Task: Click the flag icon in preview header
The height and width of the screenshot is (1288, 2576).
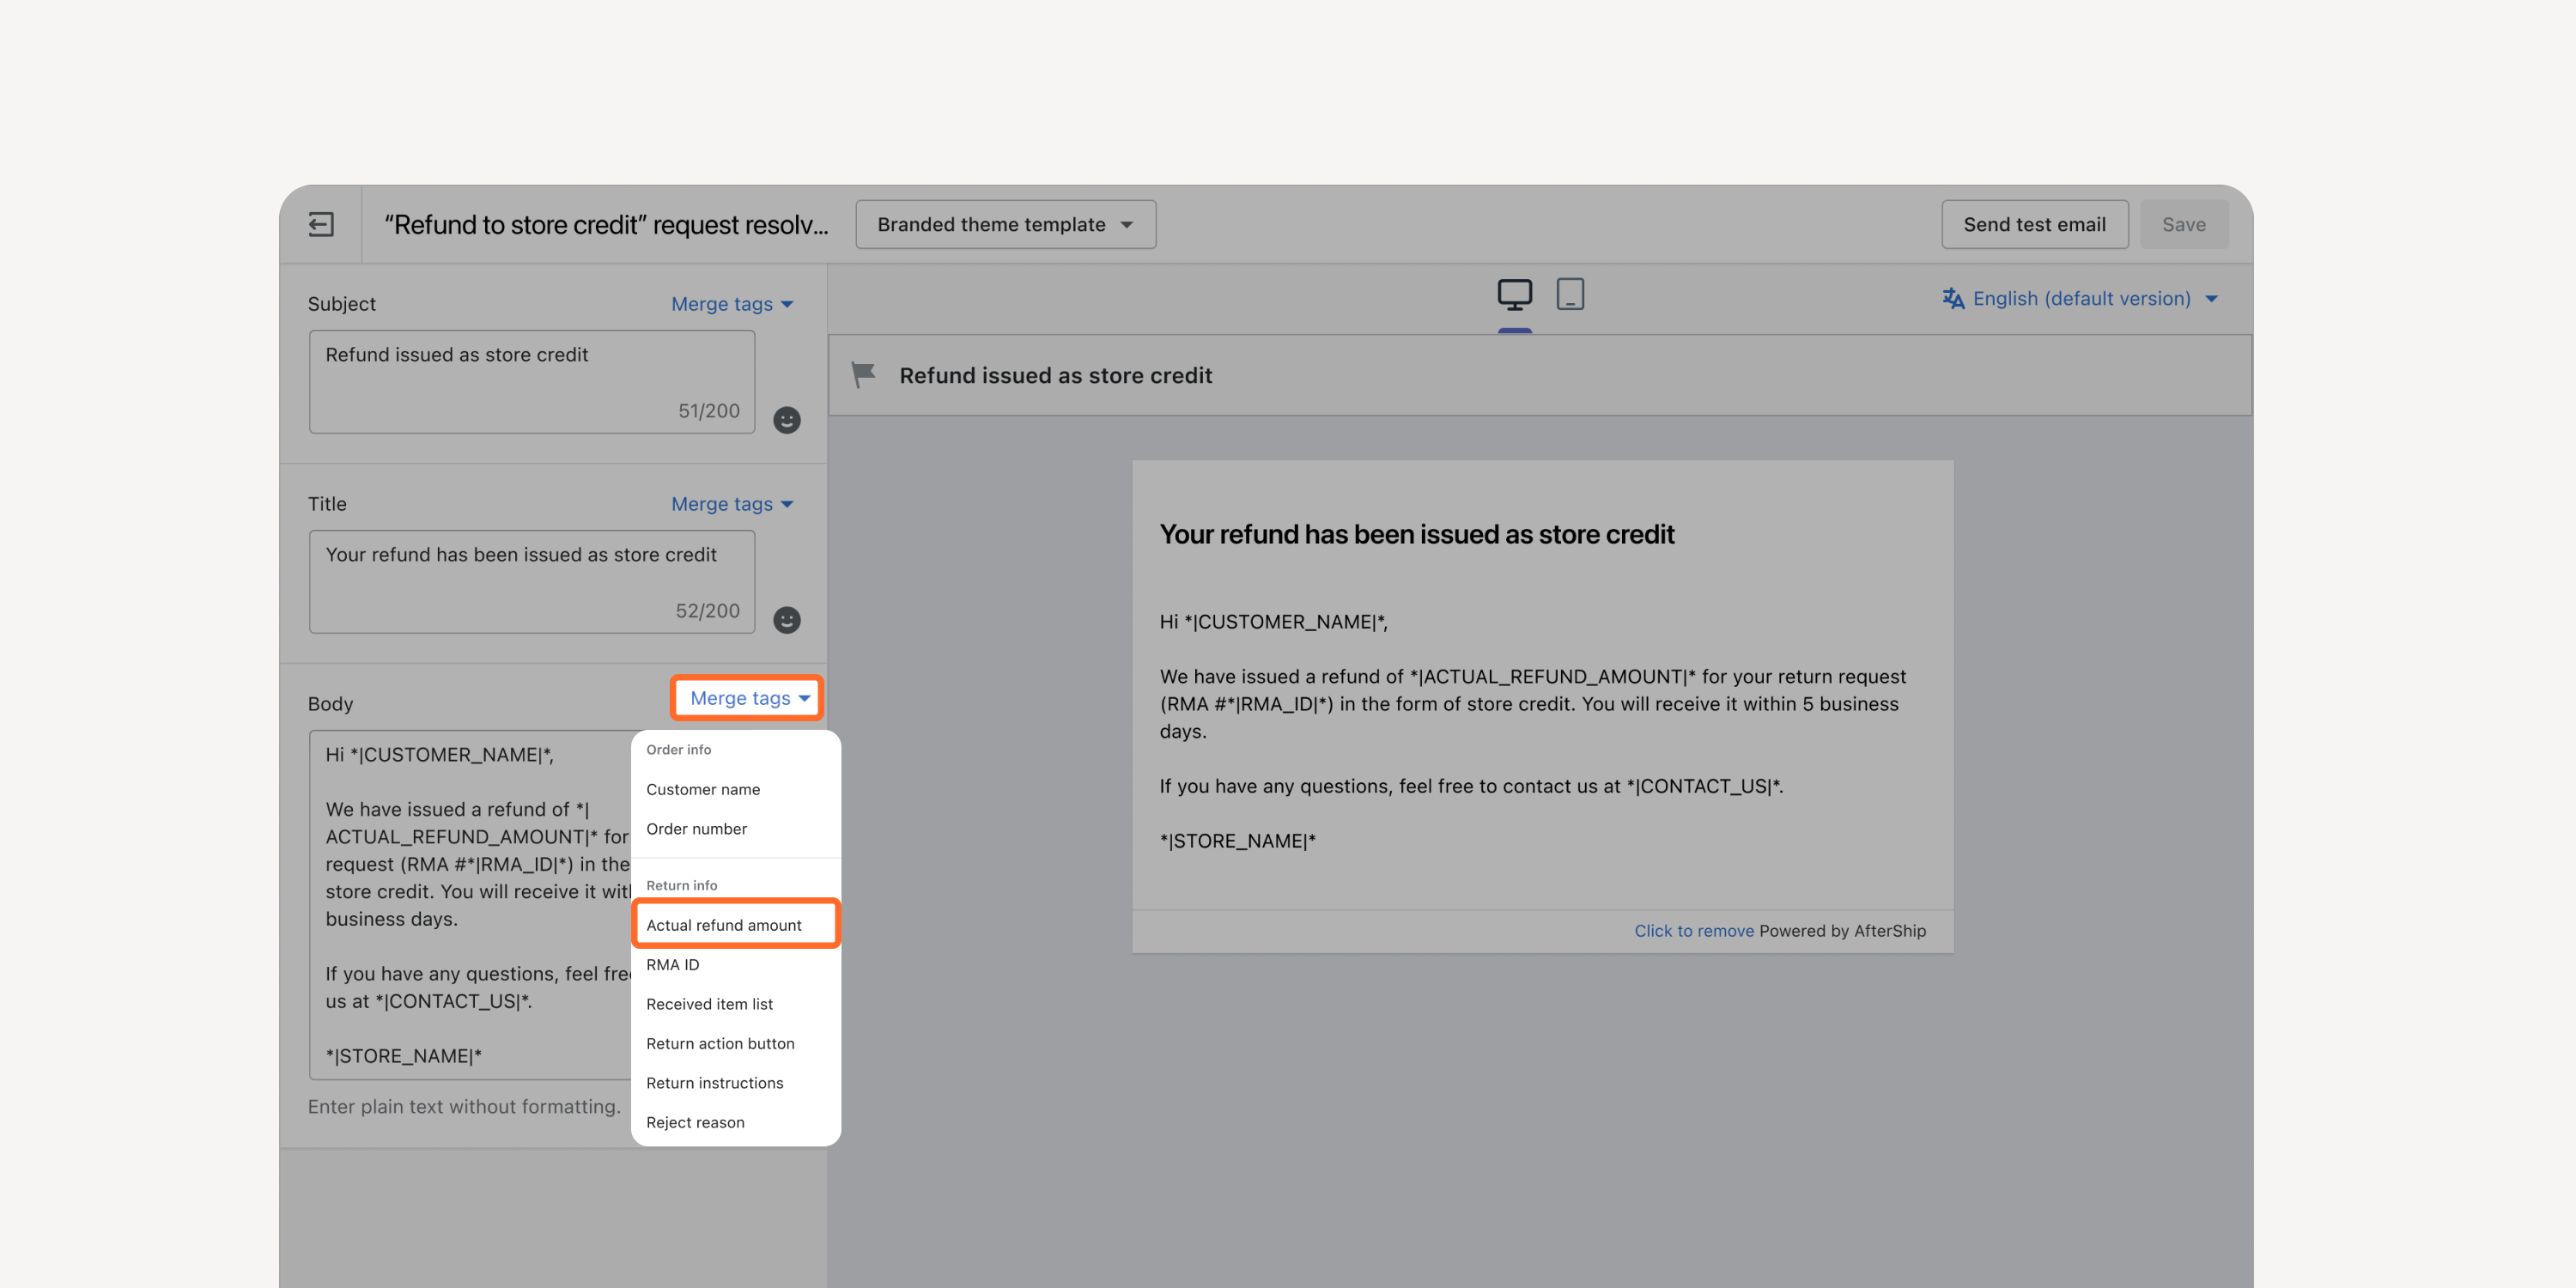Action: pyautogui.click(x=863, y=375)
